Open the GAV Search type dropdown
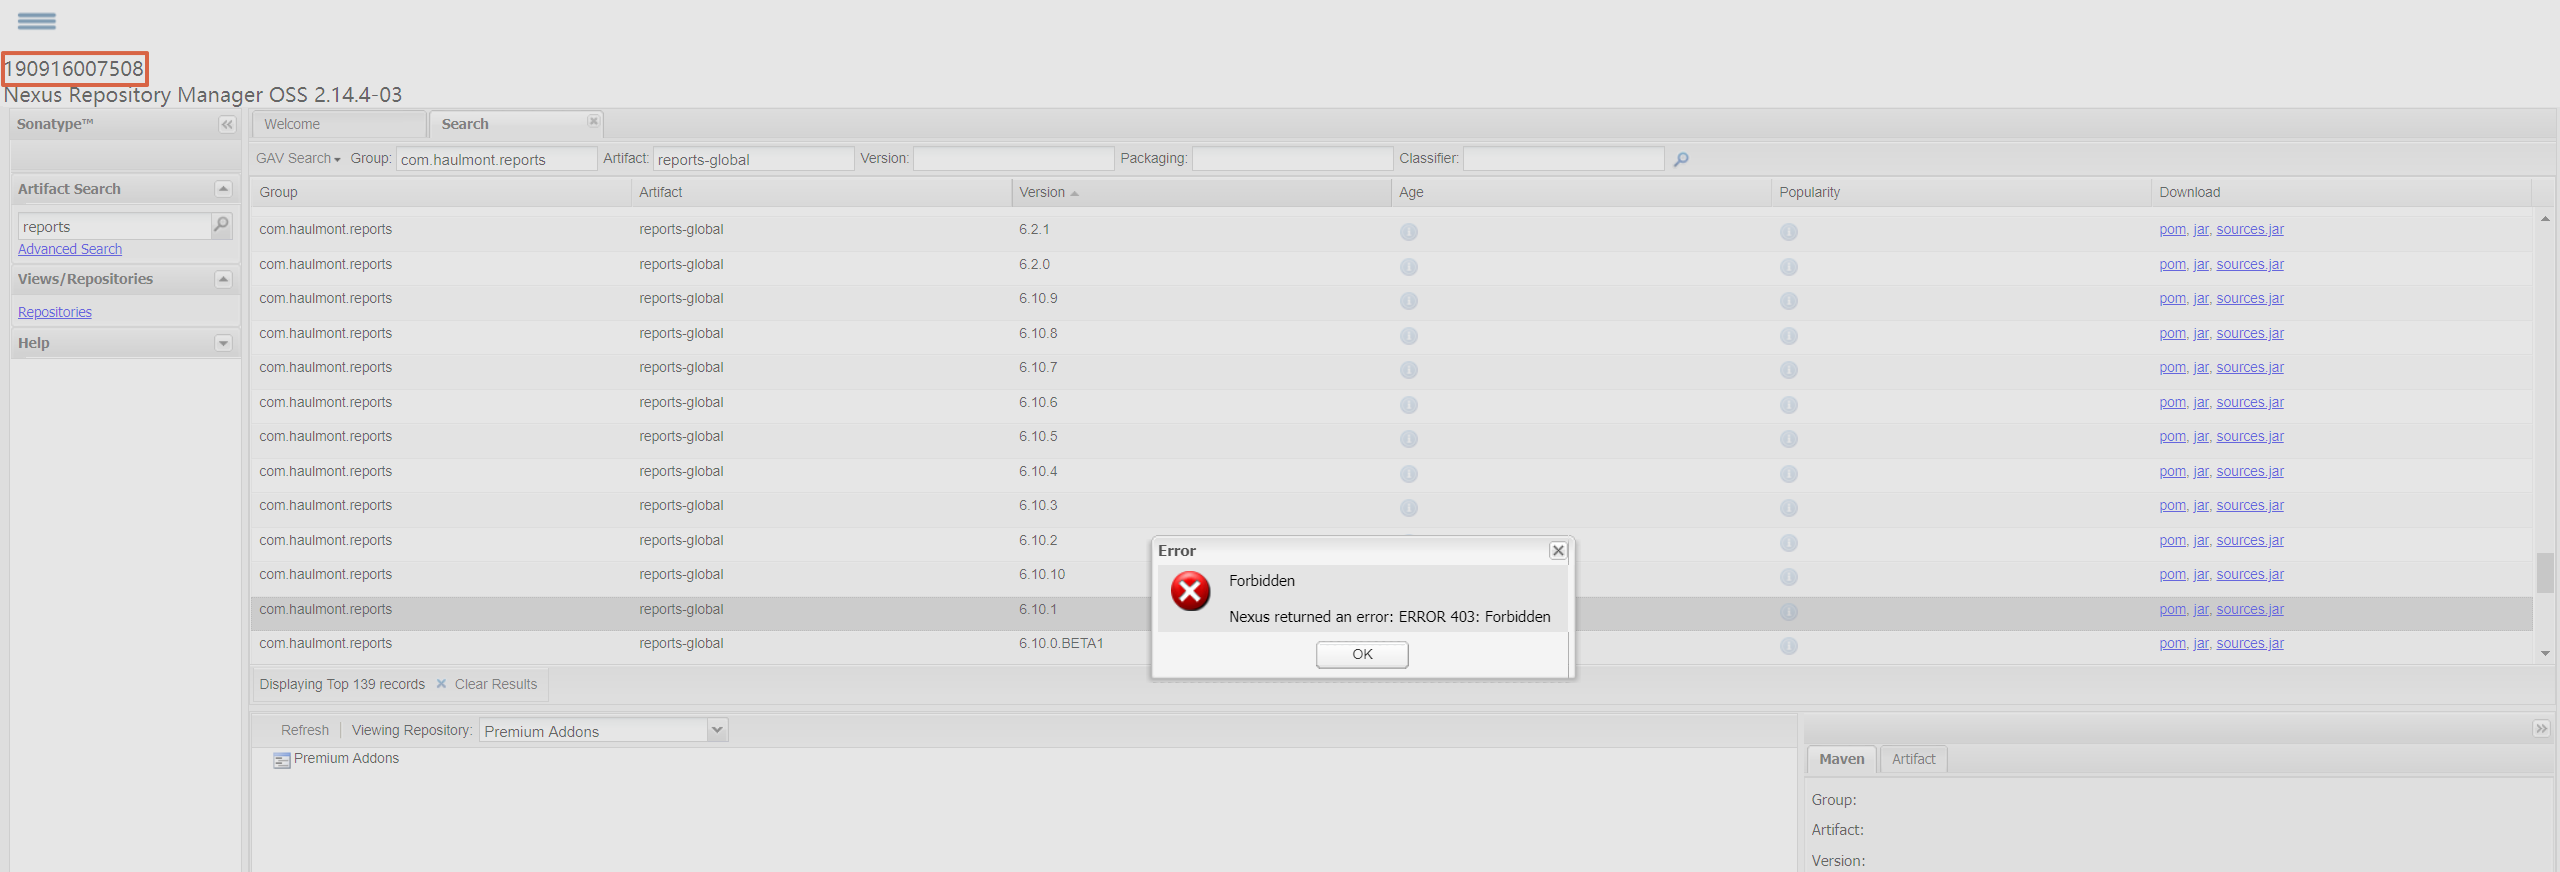Viewport: 2560px width, 872px height. point(298,159)
